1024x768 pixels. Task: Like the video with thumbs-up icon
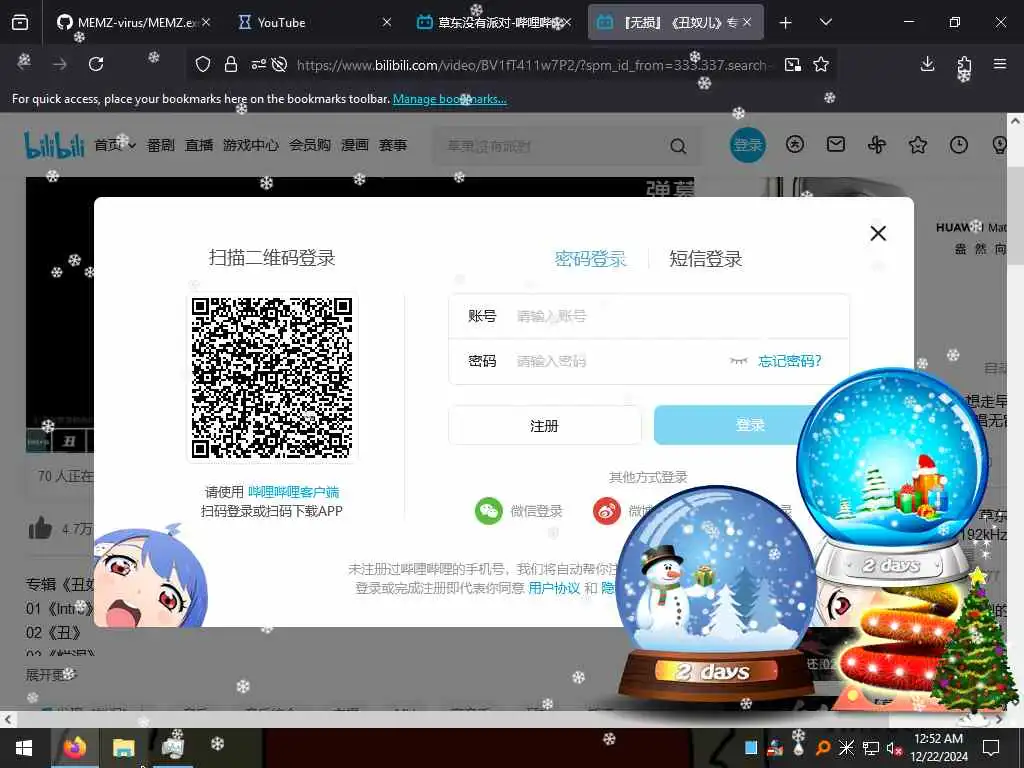click(x=40, y=528)
